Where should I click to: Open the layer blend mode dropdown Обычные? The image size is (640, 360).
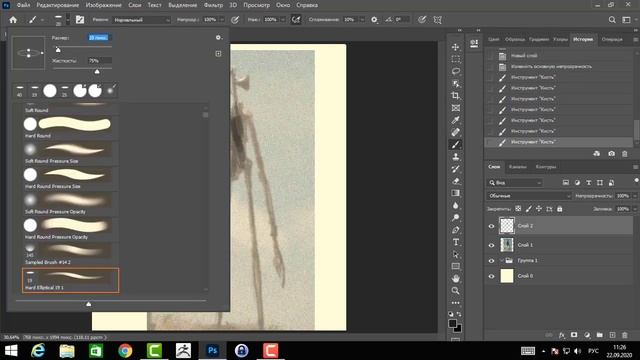529,196
